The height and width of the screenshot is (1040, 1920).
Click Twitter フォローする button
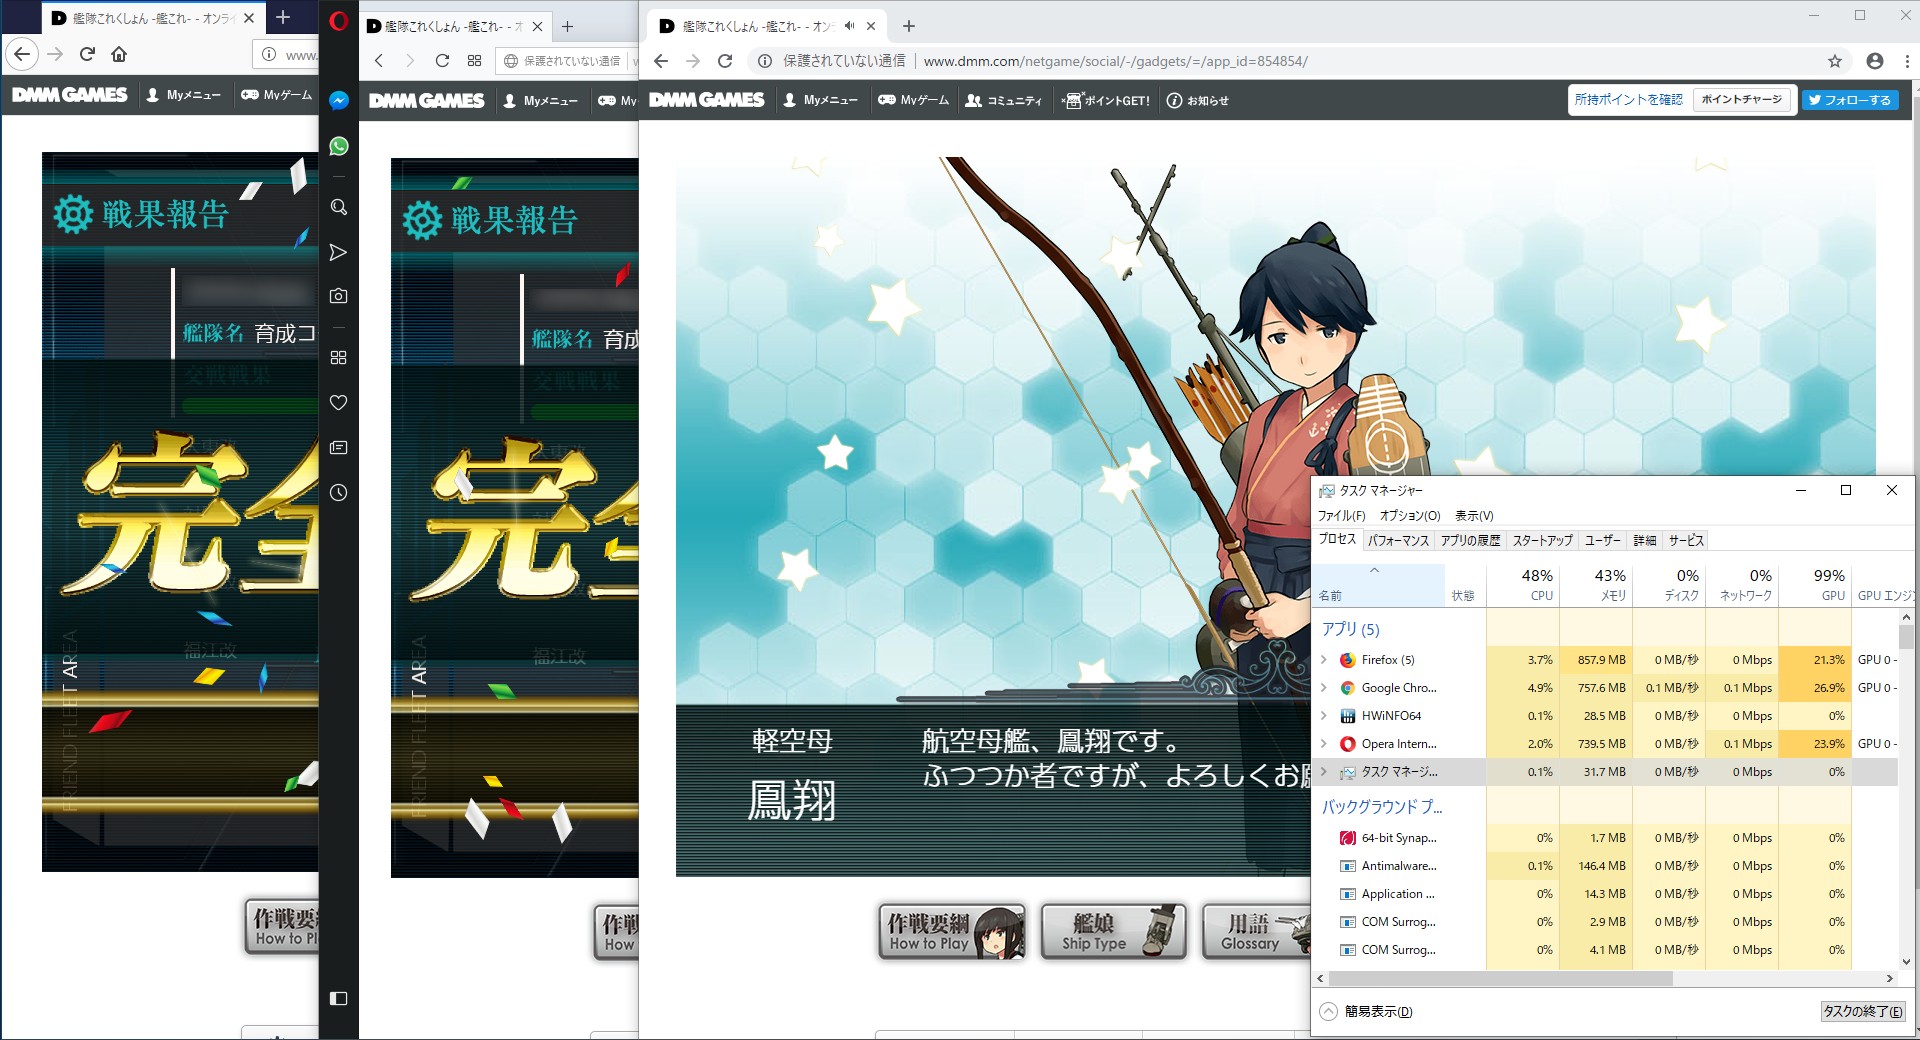point(1850,100)
